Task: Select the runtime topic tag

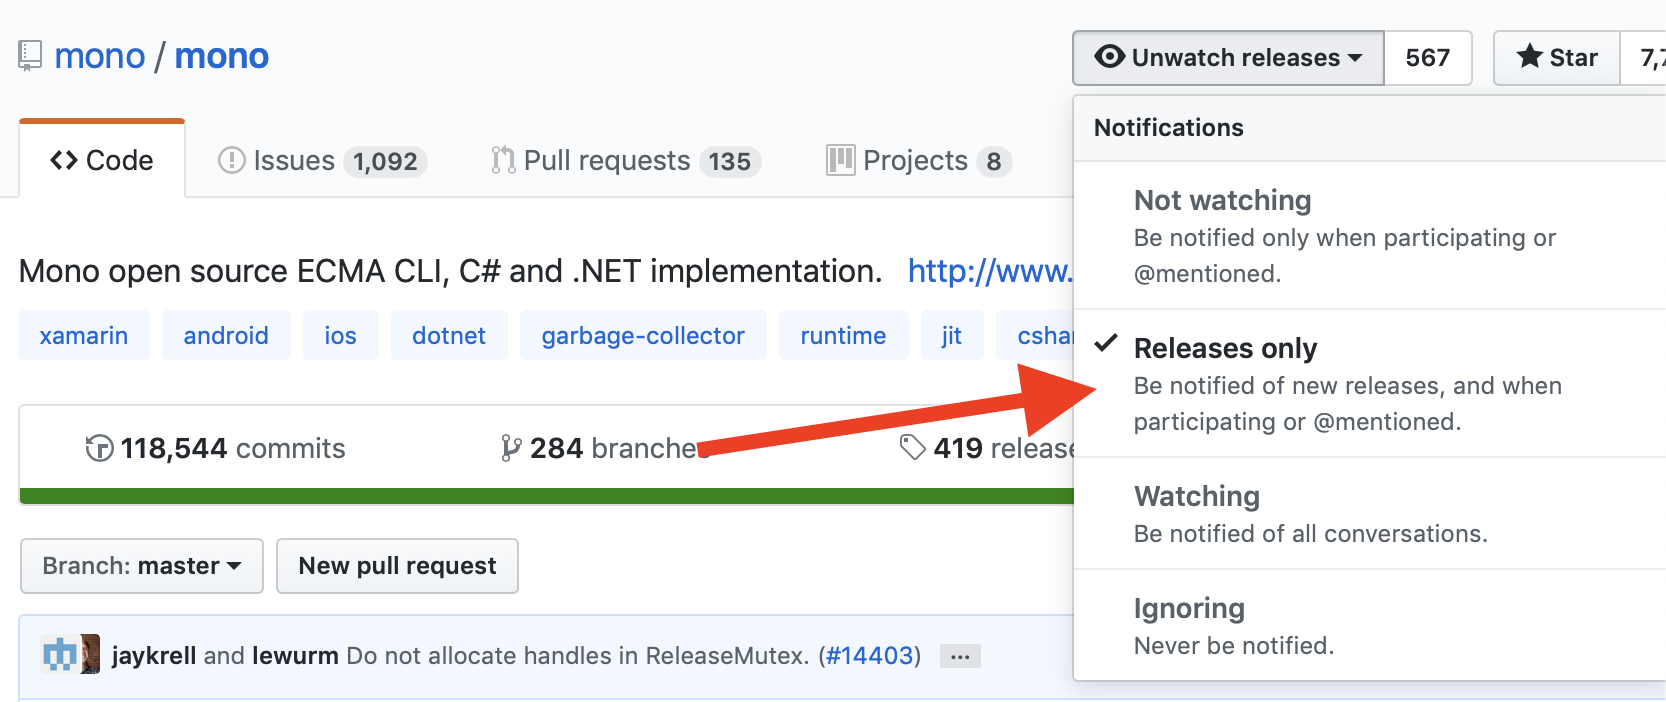Action: point(843,335)
